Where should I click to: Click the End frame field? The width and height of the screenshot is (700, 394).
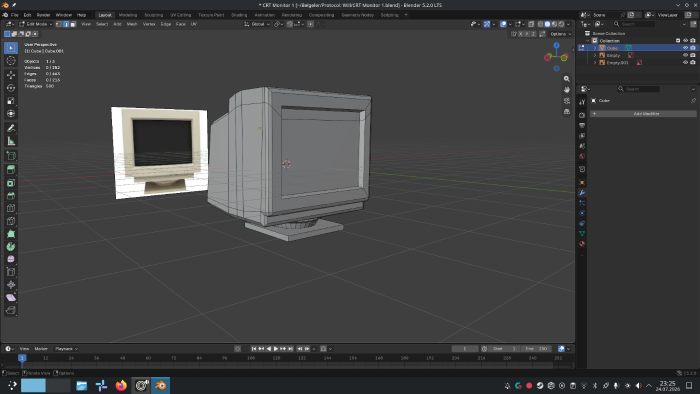(x=536, y=349)
